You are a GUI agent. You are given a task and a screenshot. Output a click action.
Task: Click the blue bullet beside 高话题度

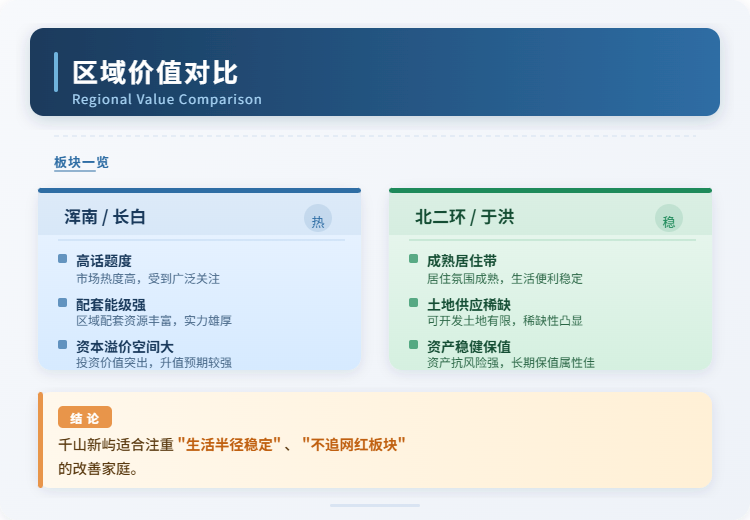tap(63, 259)
